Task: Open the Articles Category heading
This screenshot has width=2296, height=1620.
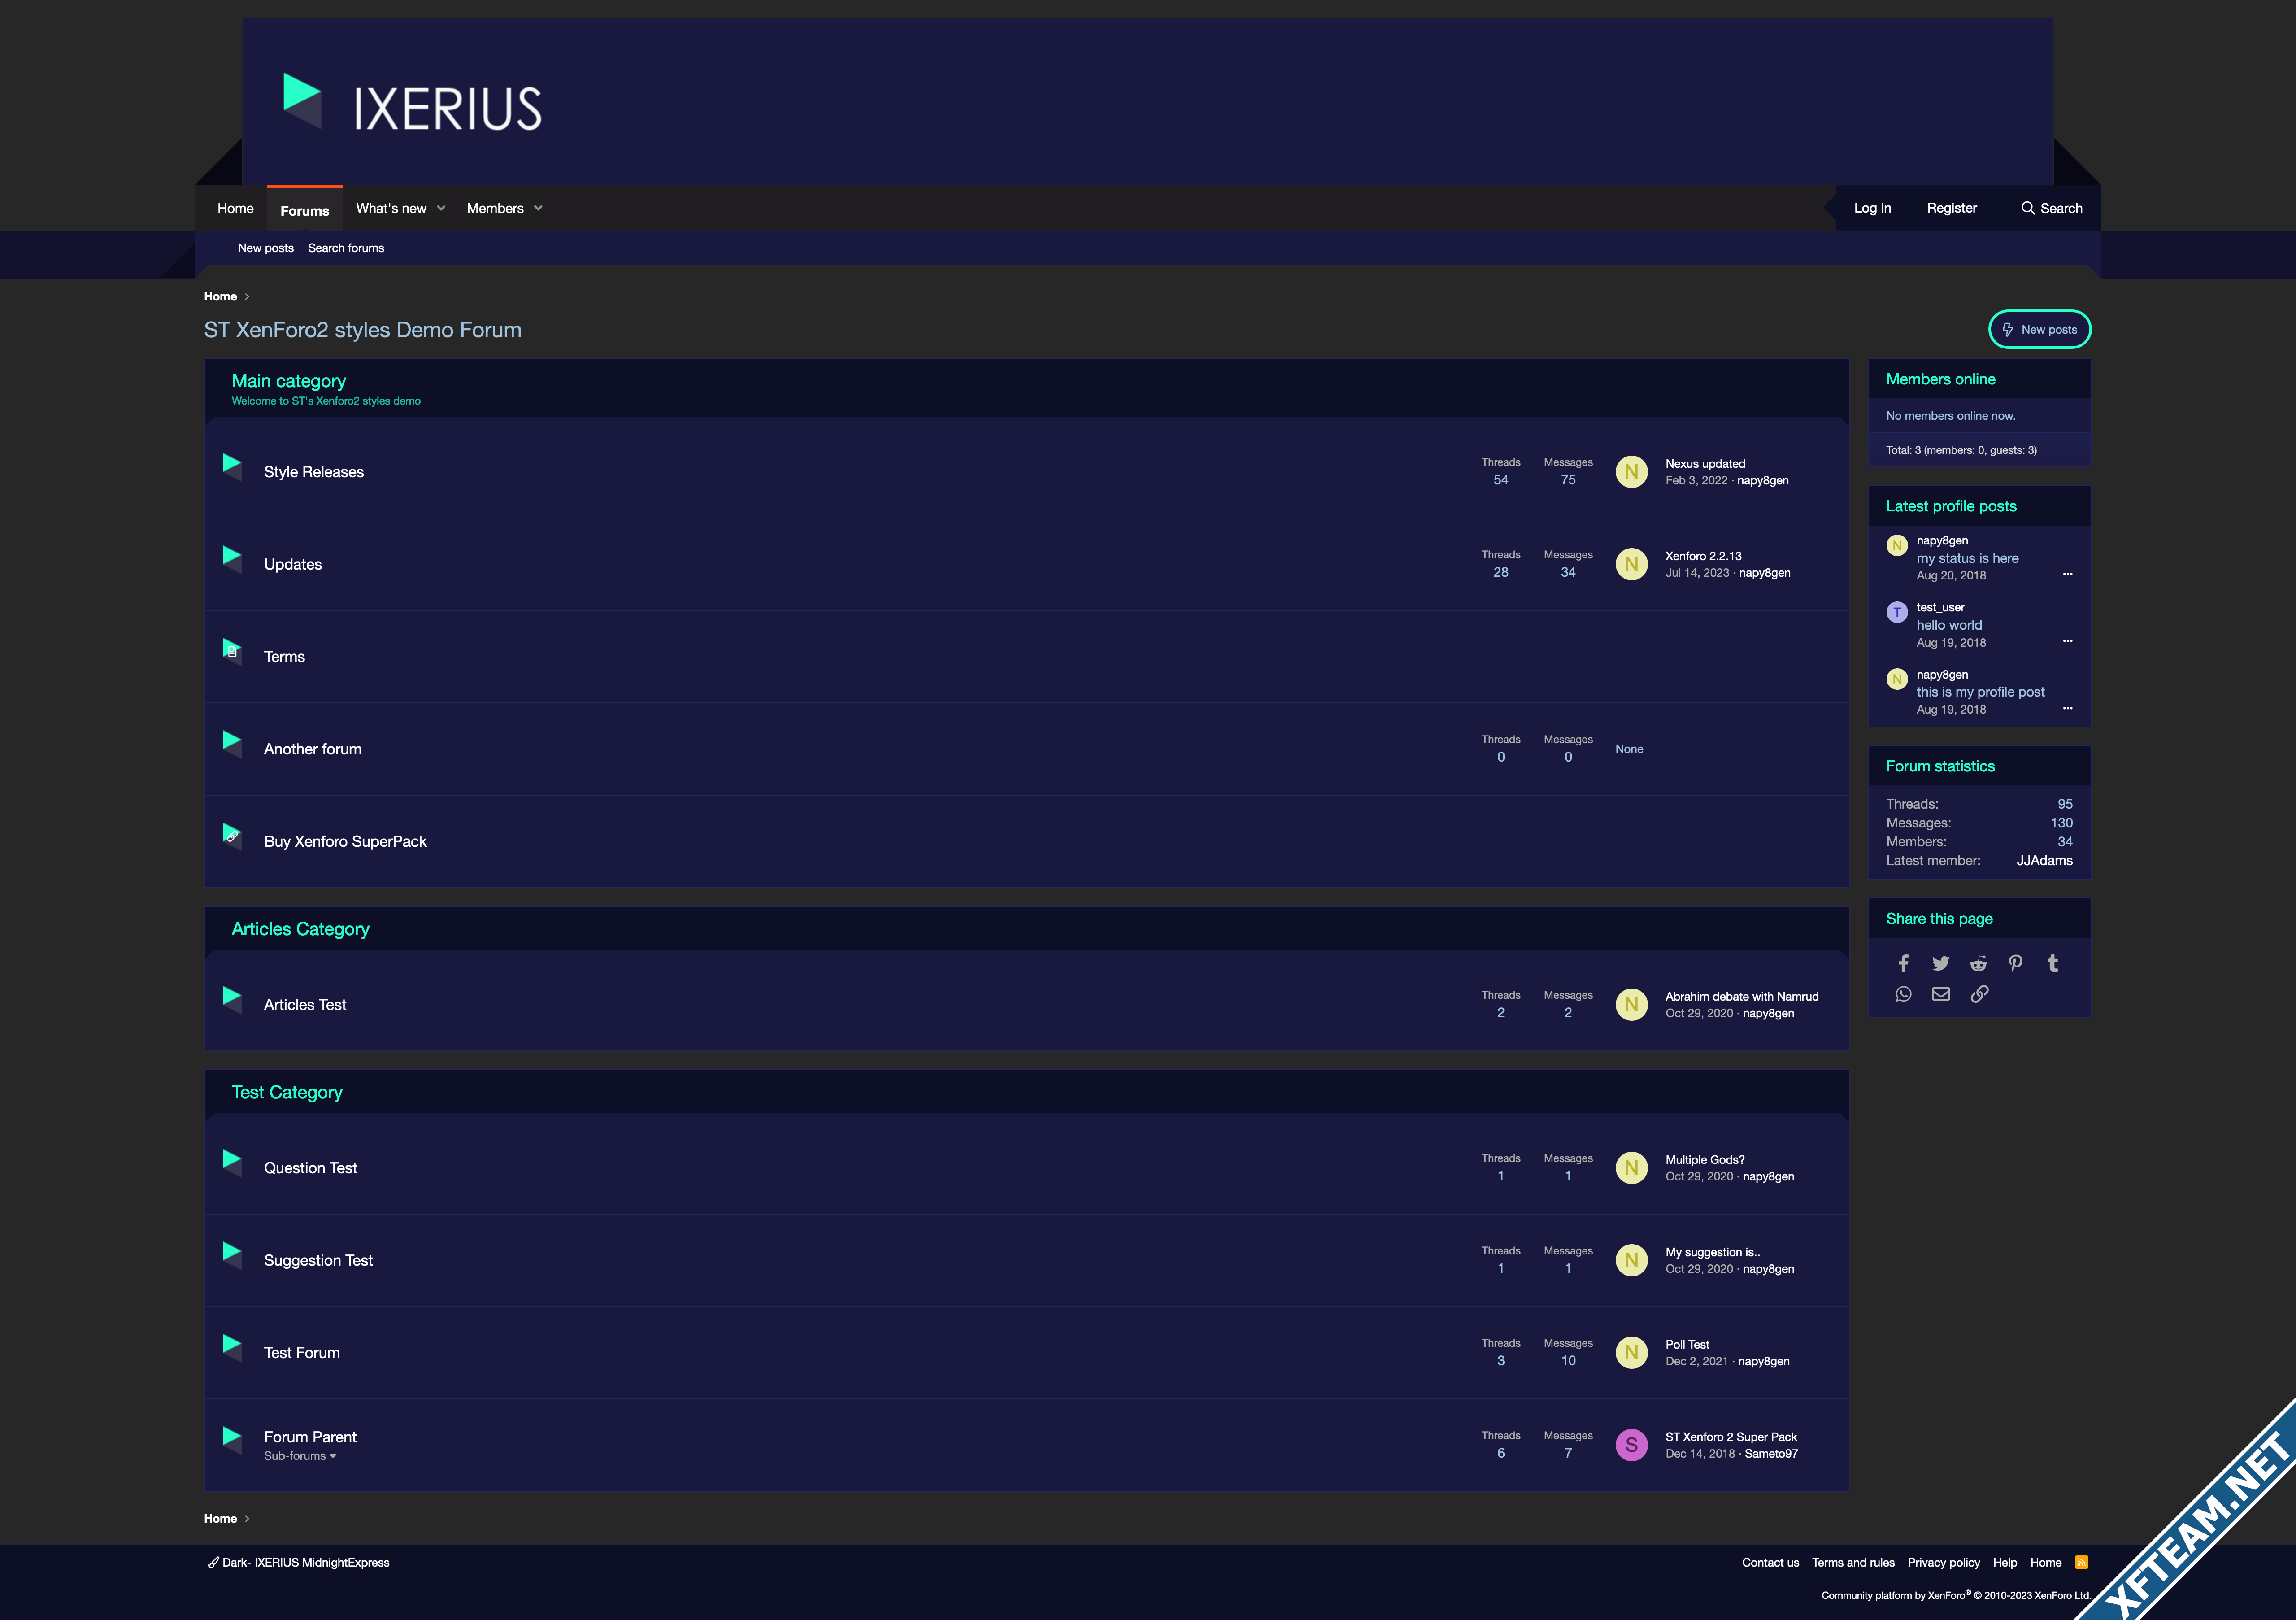Action: [300, 929]
